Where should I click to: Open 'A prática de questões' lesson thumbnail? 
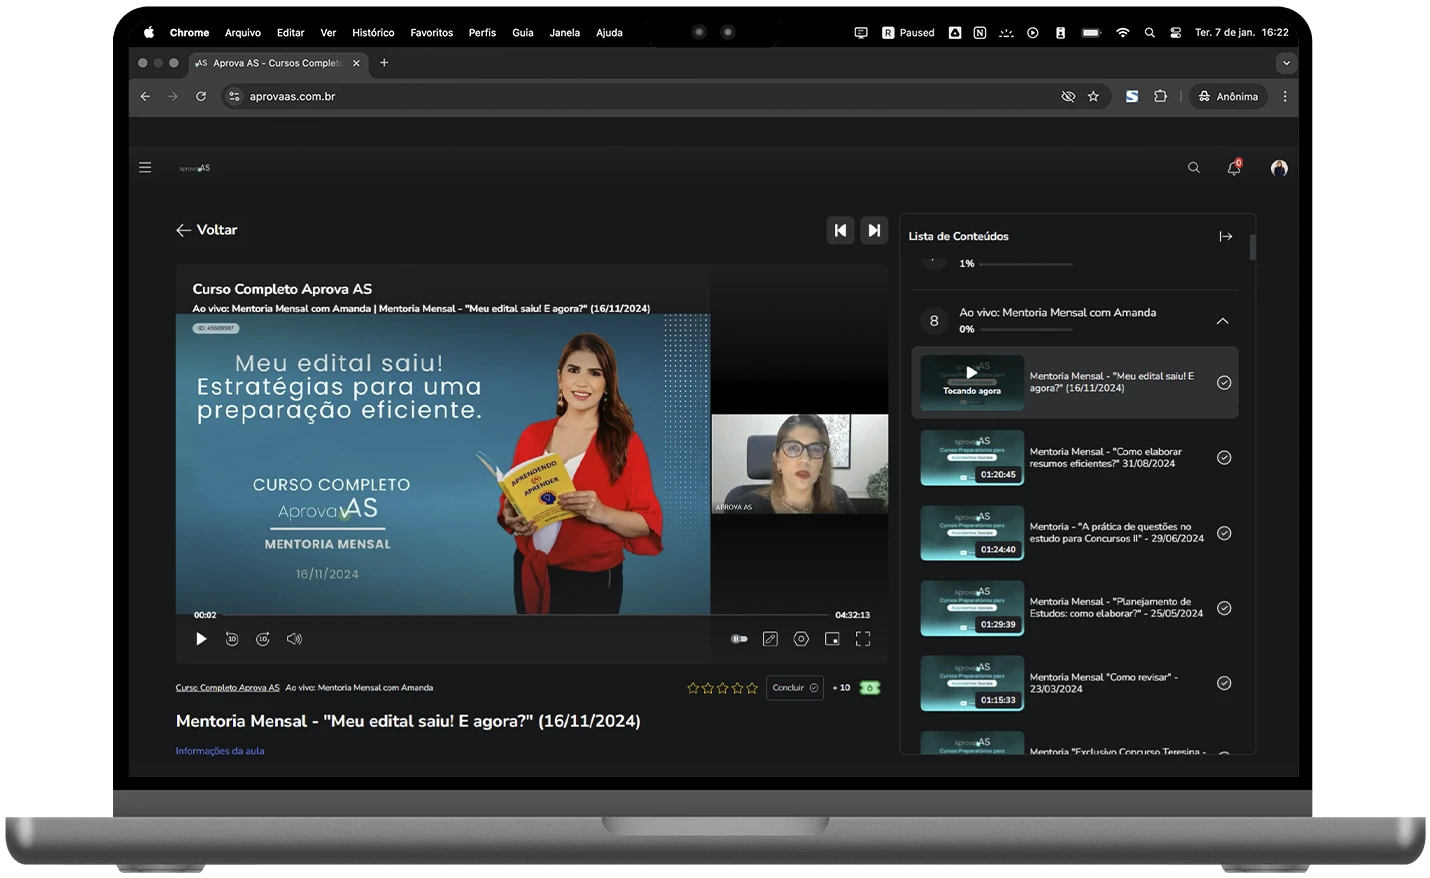click(x=972, y=533)
